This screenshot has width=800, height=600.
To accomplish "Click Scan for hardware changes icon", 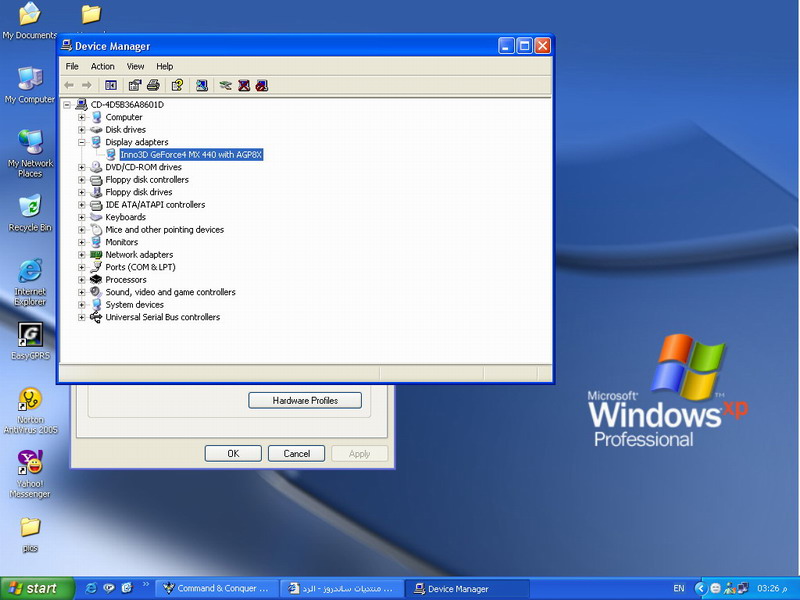I will tap(202, 85).
